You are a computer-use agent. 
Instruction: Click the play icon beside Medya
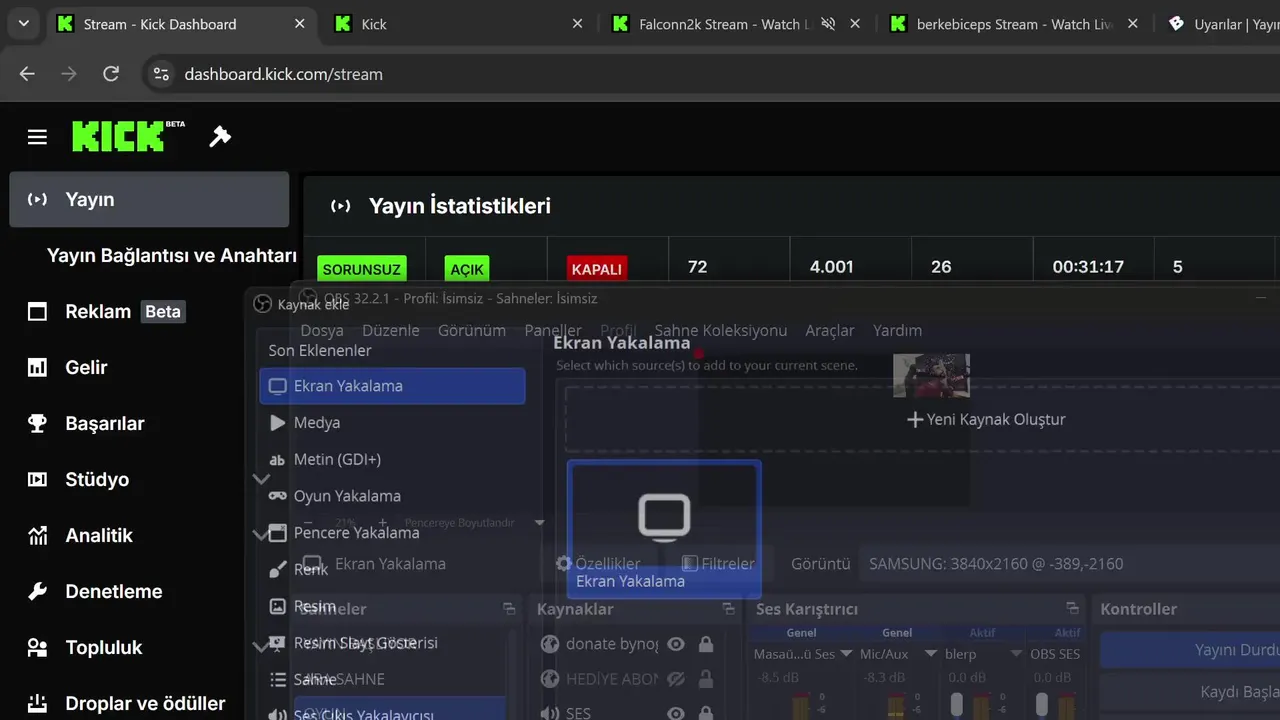(x=277, y=423)
